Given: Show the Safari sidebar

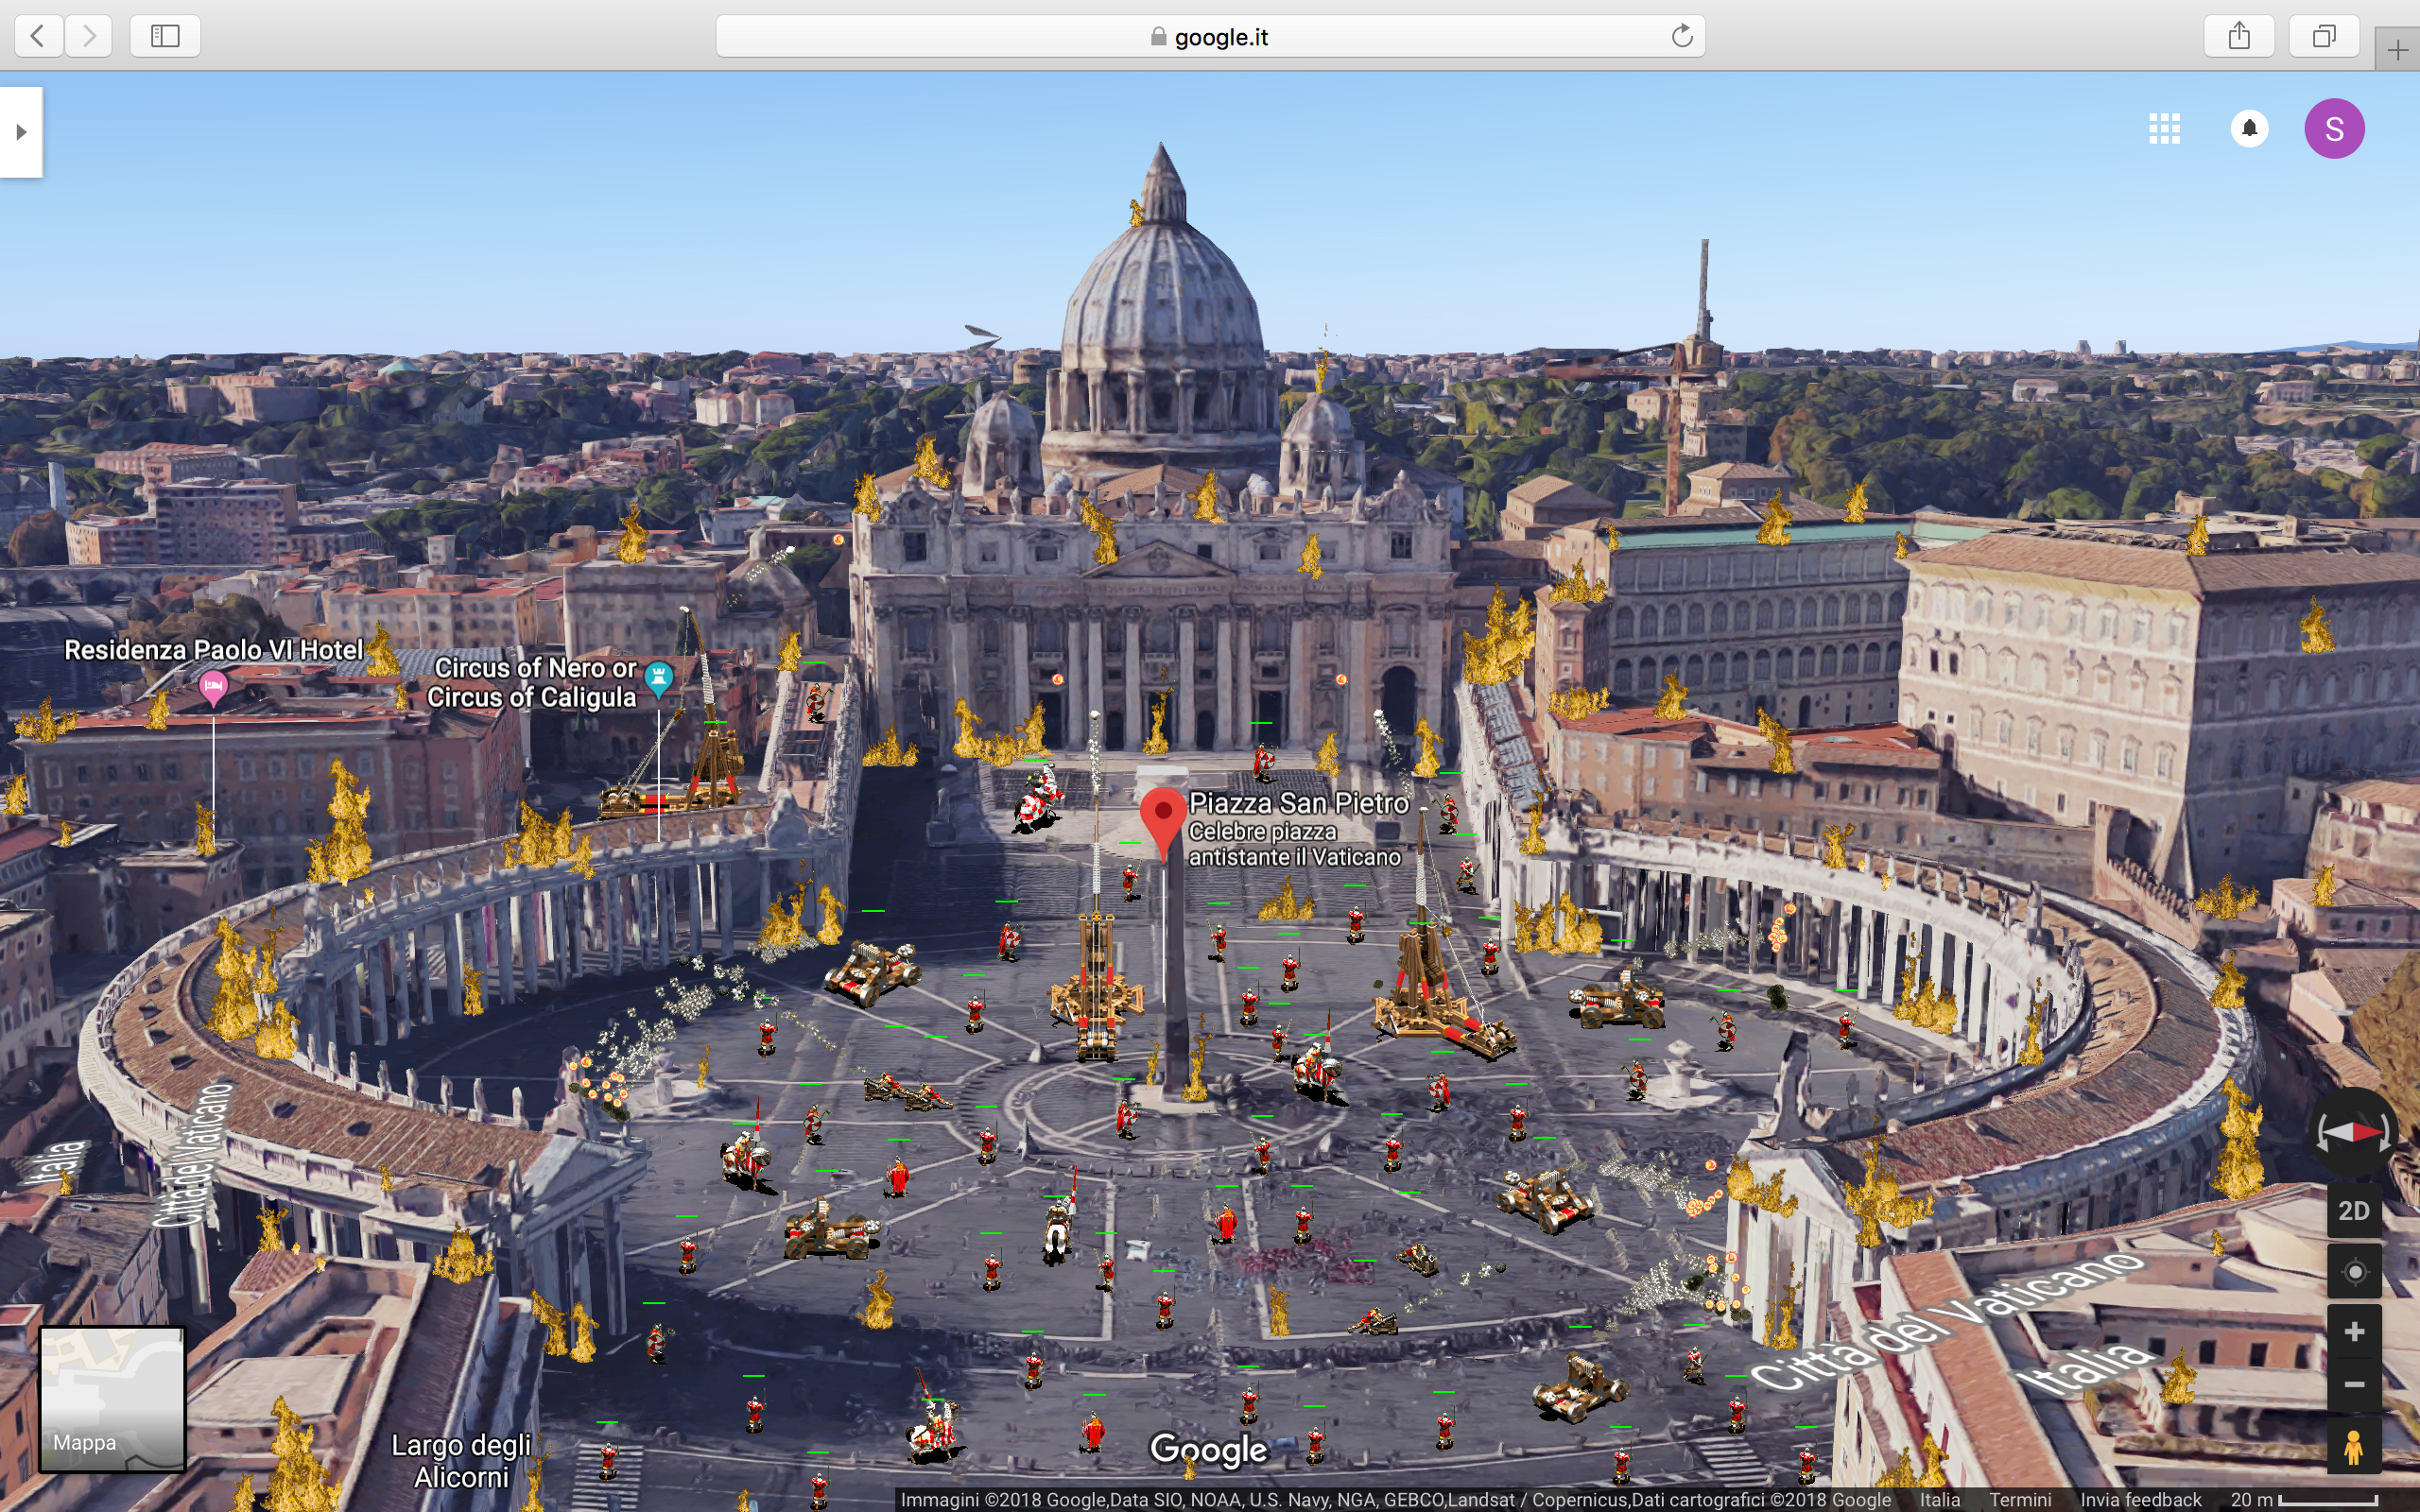Looking at the screenshot, I should pyautogui.click(x=165, y=36).
